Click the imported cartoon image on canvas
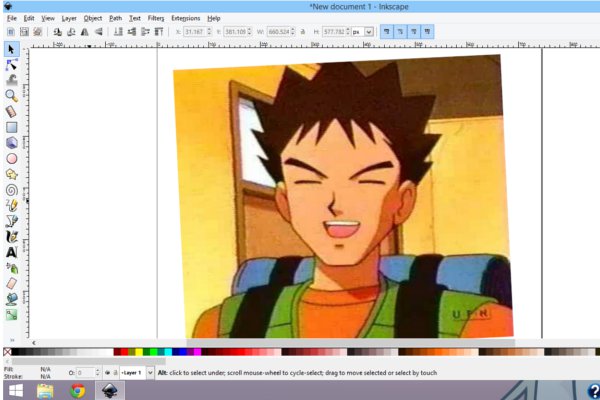600x400 pixels. click(x=343, y=197)
